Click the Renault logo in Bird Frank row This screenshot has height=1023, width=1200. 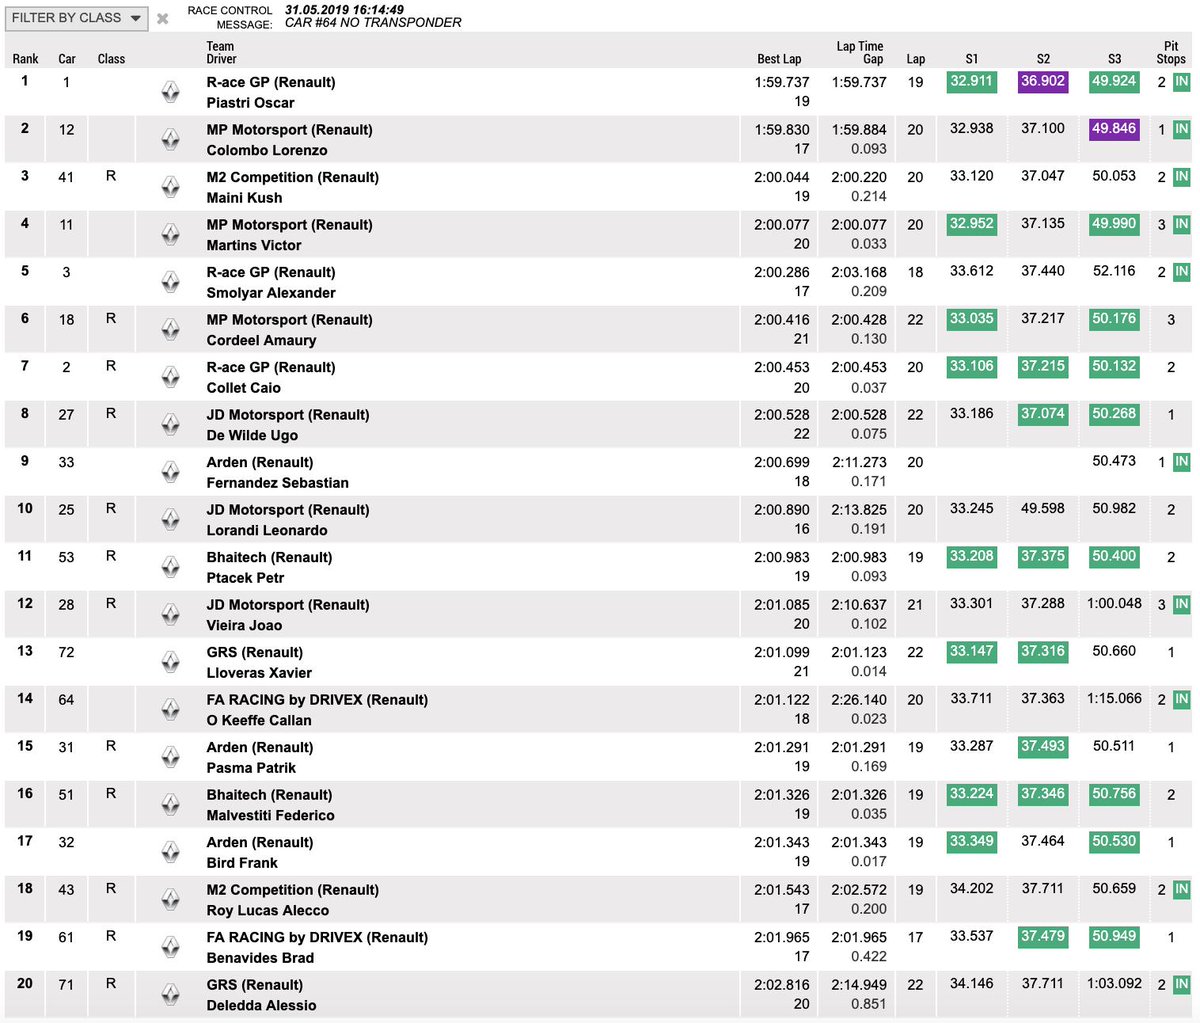click(x=171, y=852)
